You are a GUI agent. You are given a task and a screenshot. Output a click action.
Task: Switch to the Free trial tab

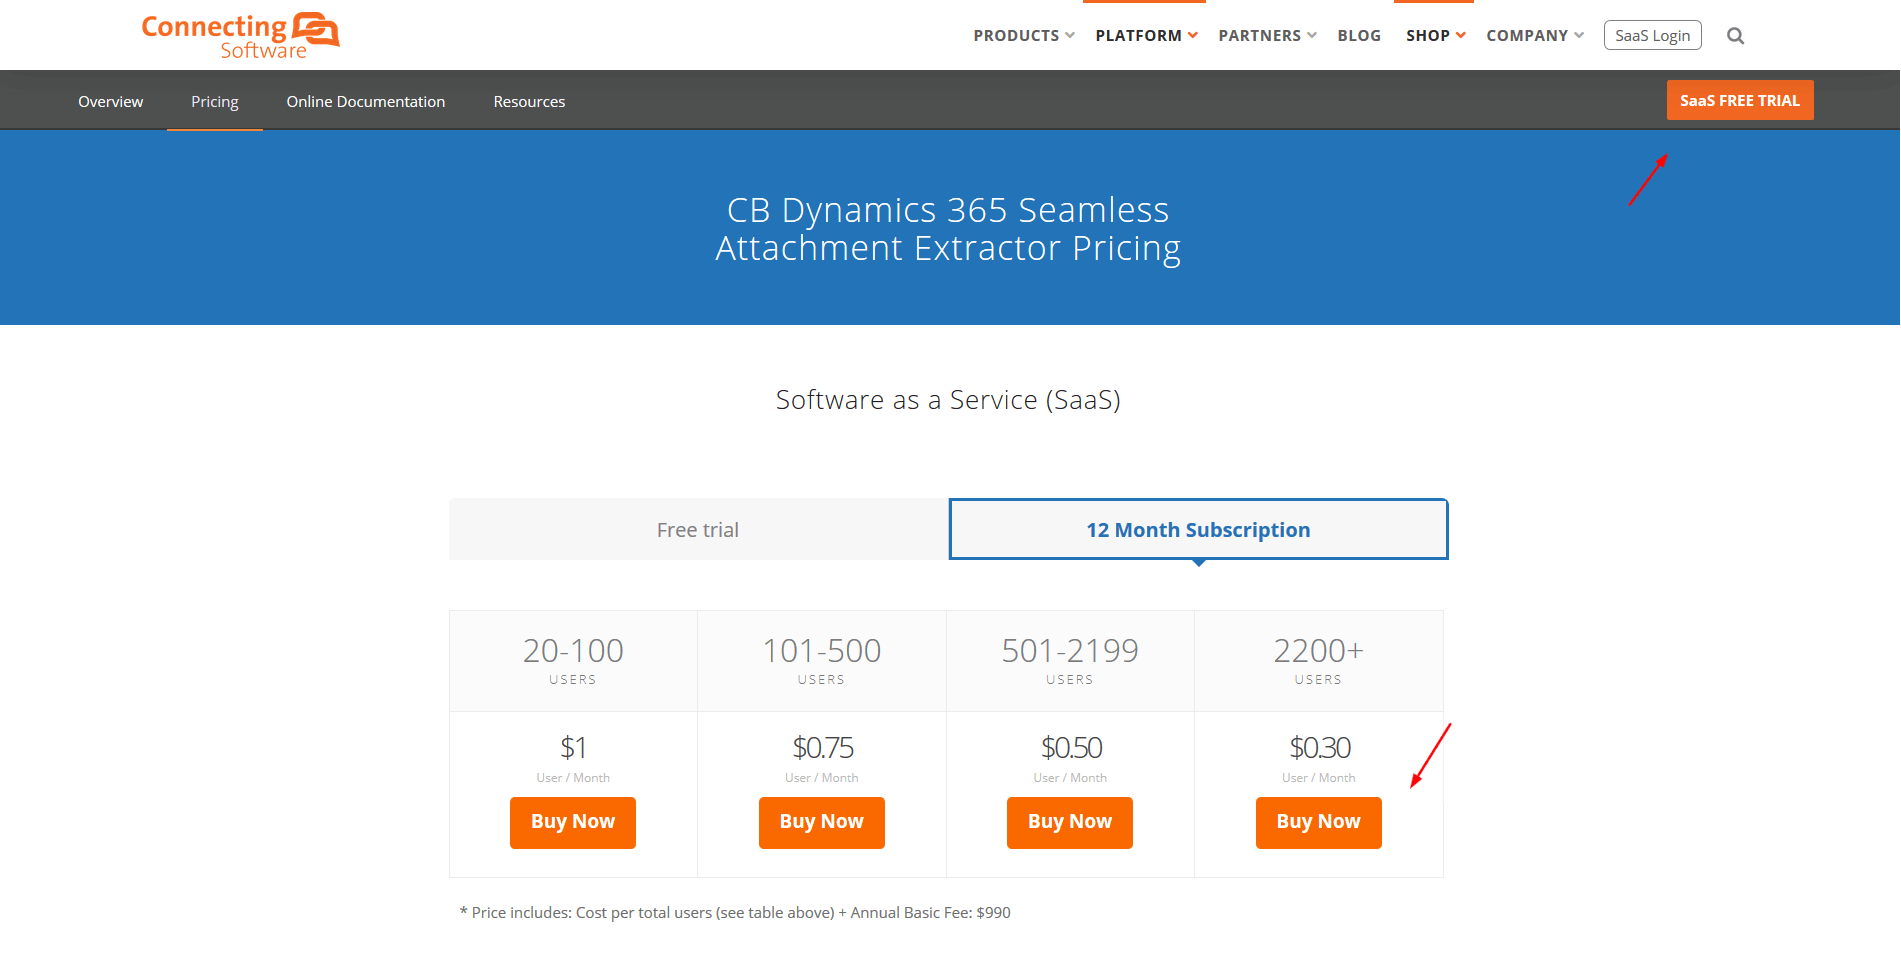[698, 529]
